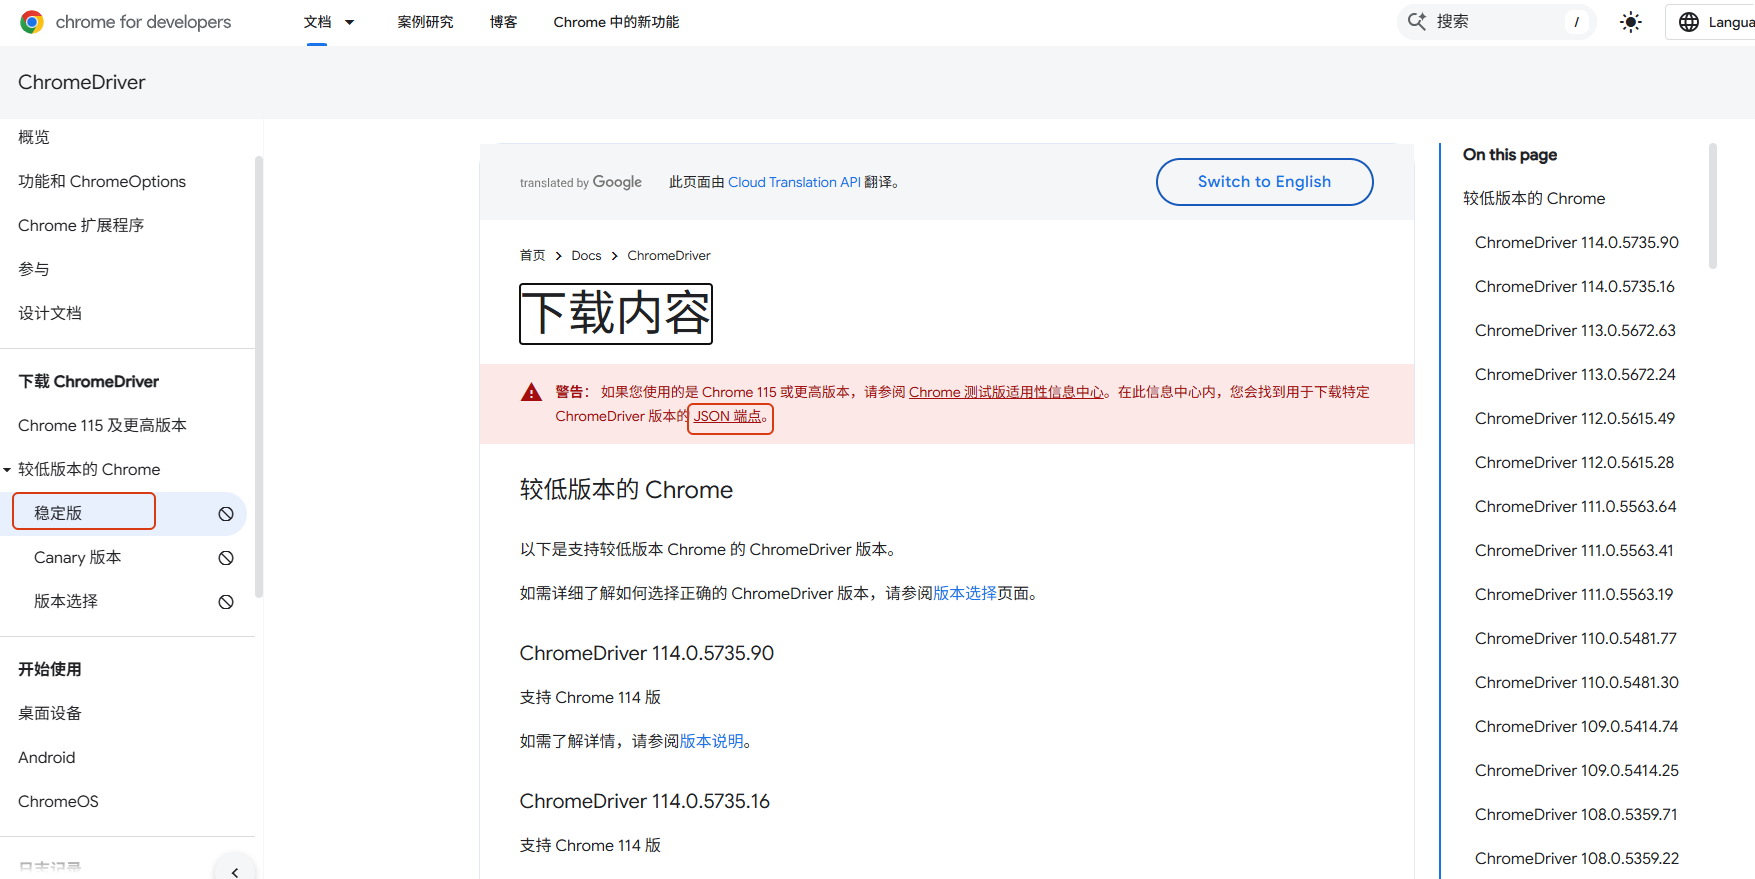This screenshot has height=879, width=1755.
Task: Jump to ChromeDriver 110.0.5481.30 in On this page
Action: click(1577, 682)
